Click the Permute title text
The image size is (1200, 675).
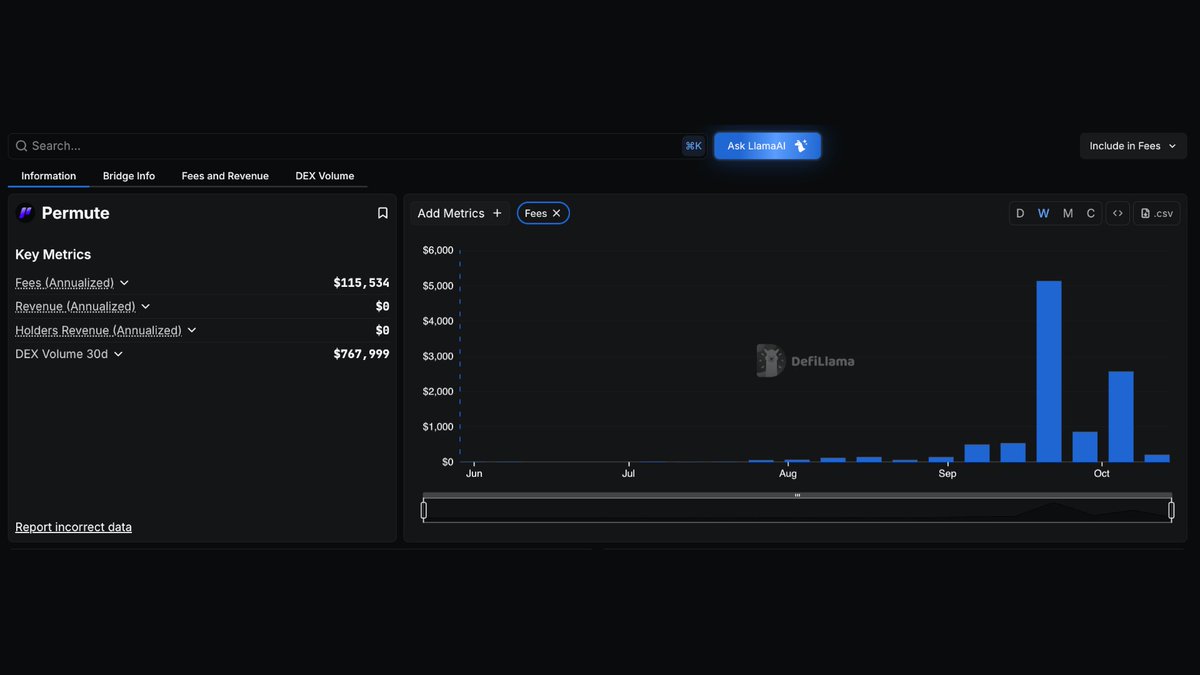(x=76, y=213)
